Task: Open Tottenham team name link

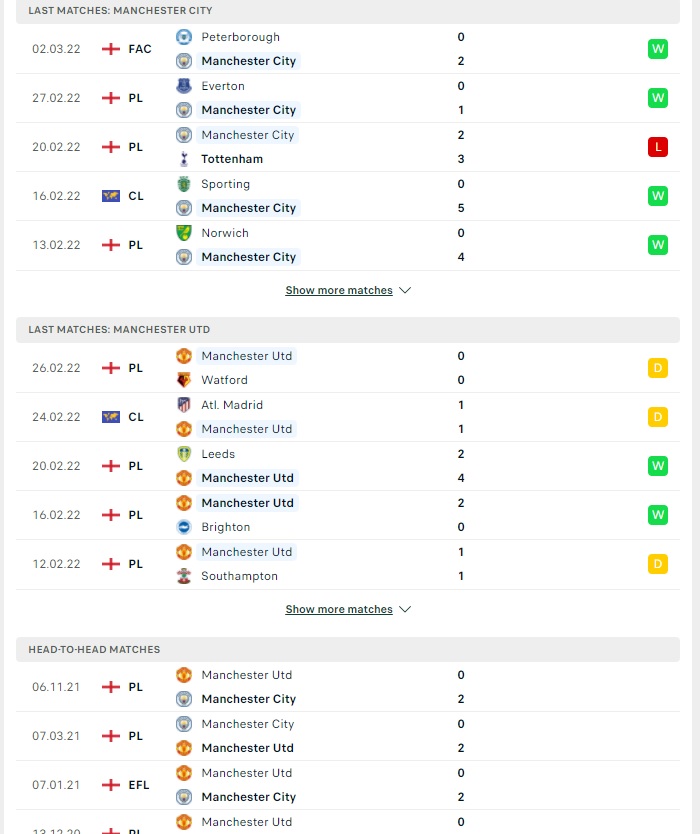Action: (x=232, y=159)
